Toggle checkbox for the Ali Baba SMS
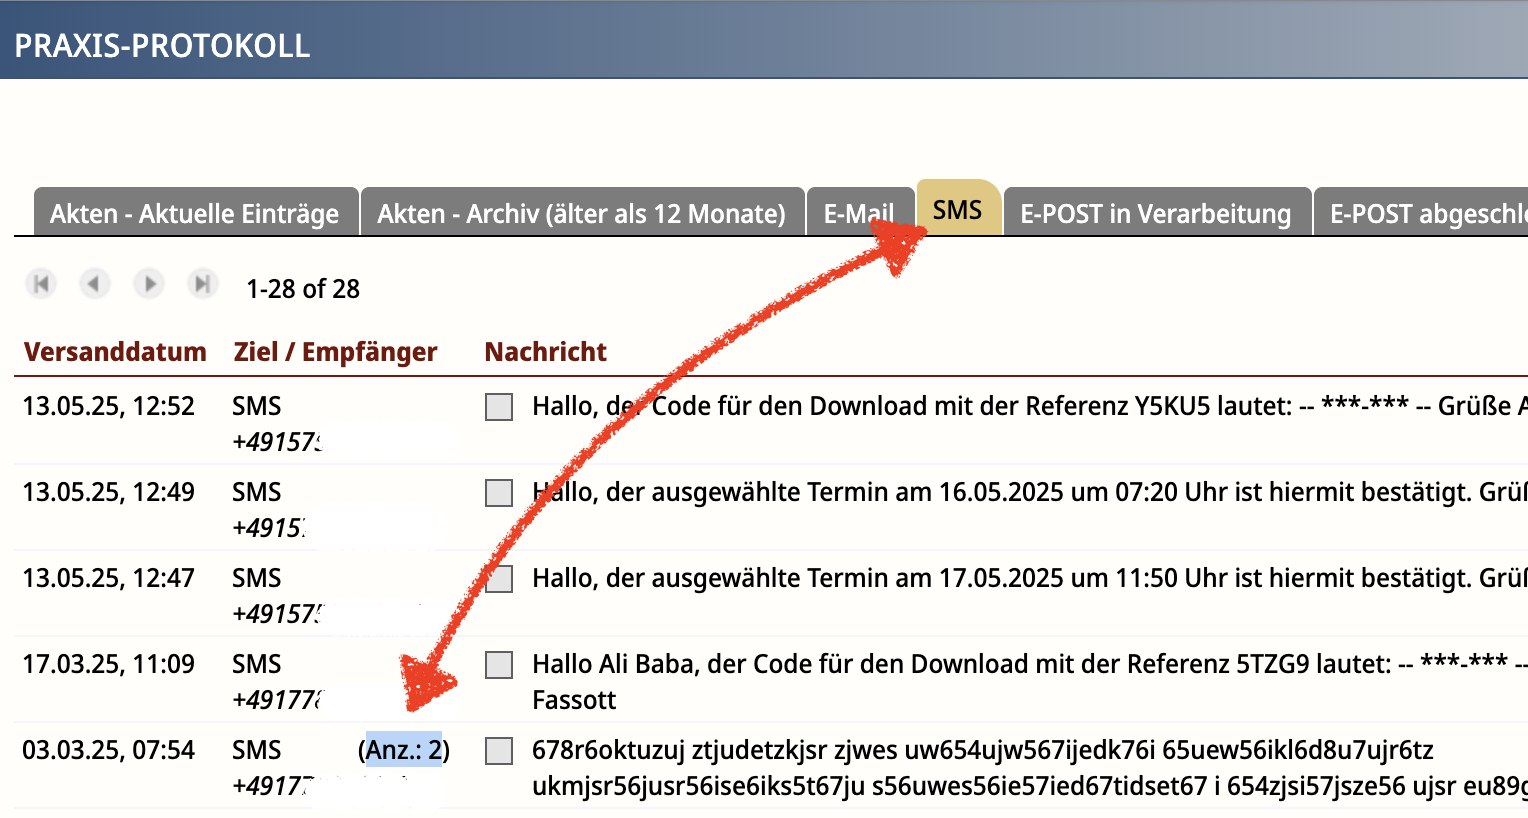This screenshot has width=1528, height=818. click(499, 665)
